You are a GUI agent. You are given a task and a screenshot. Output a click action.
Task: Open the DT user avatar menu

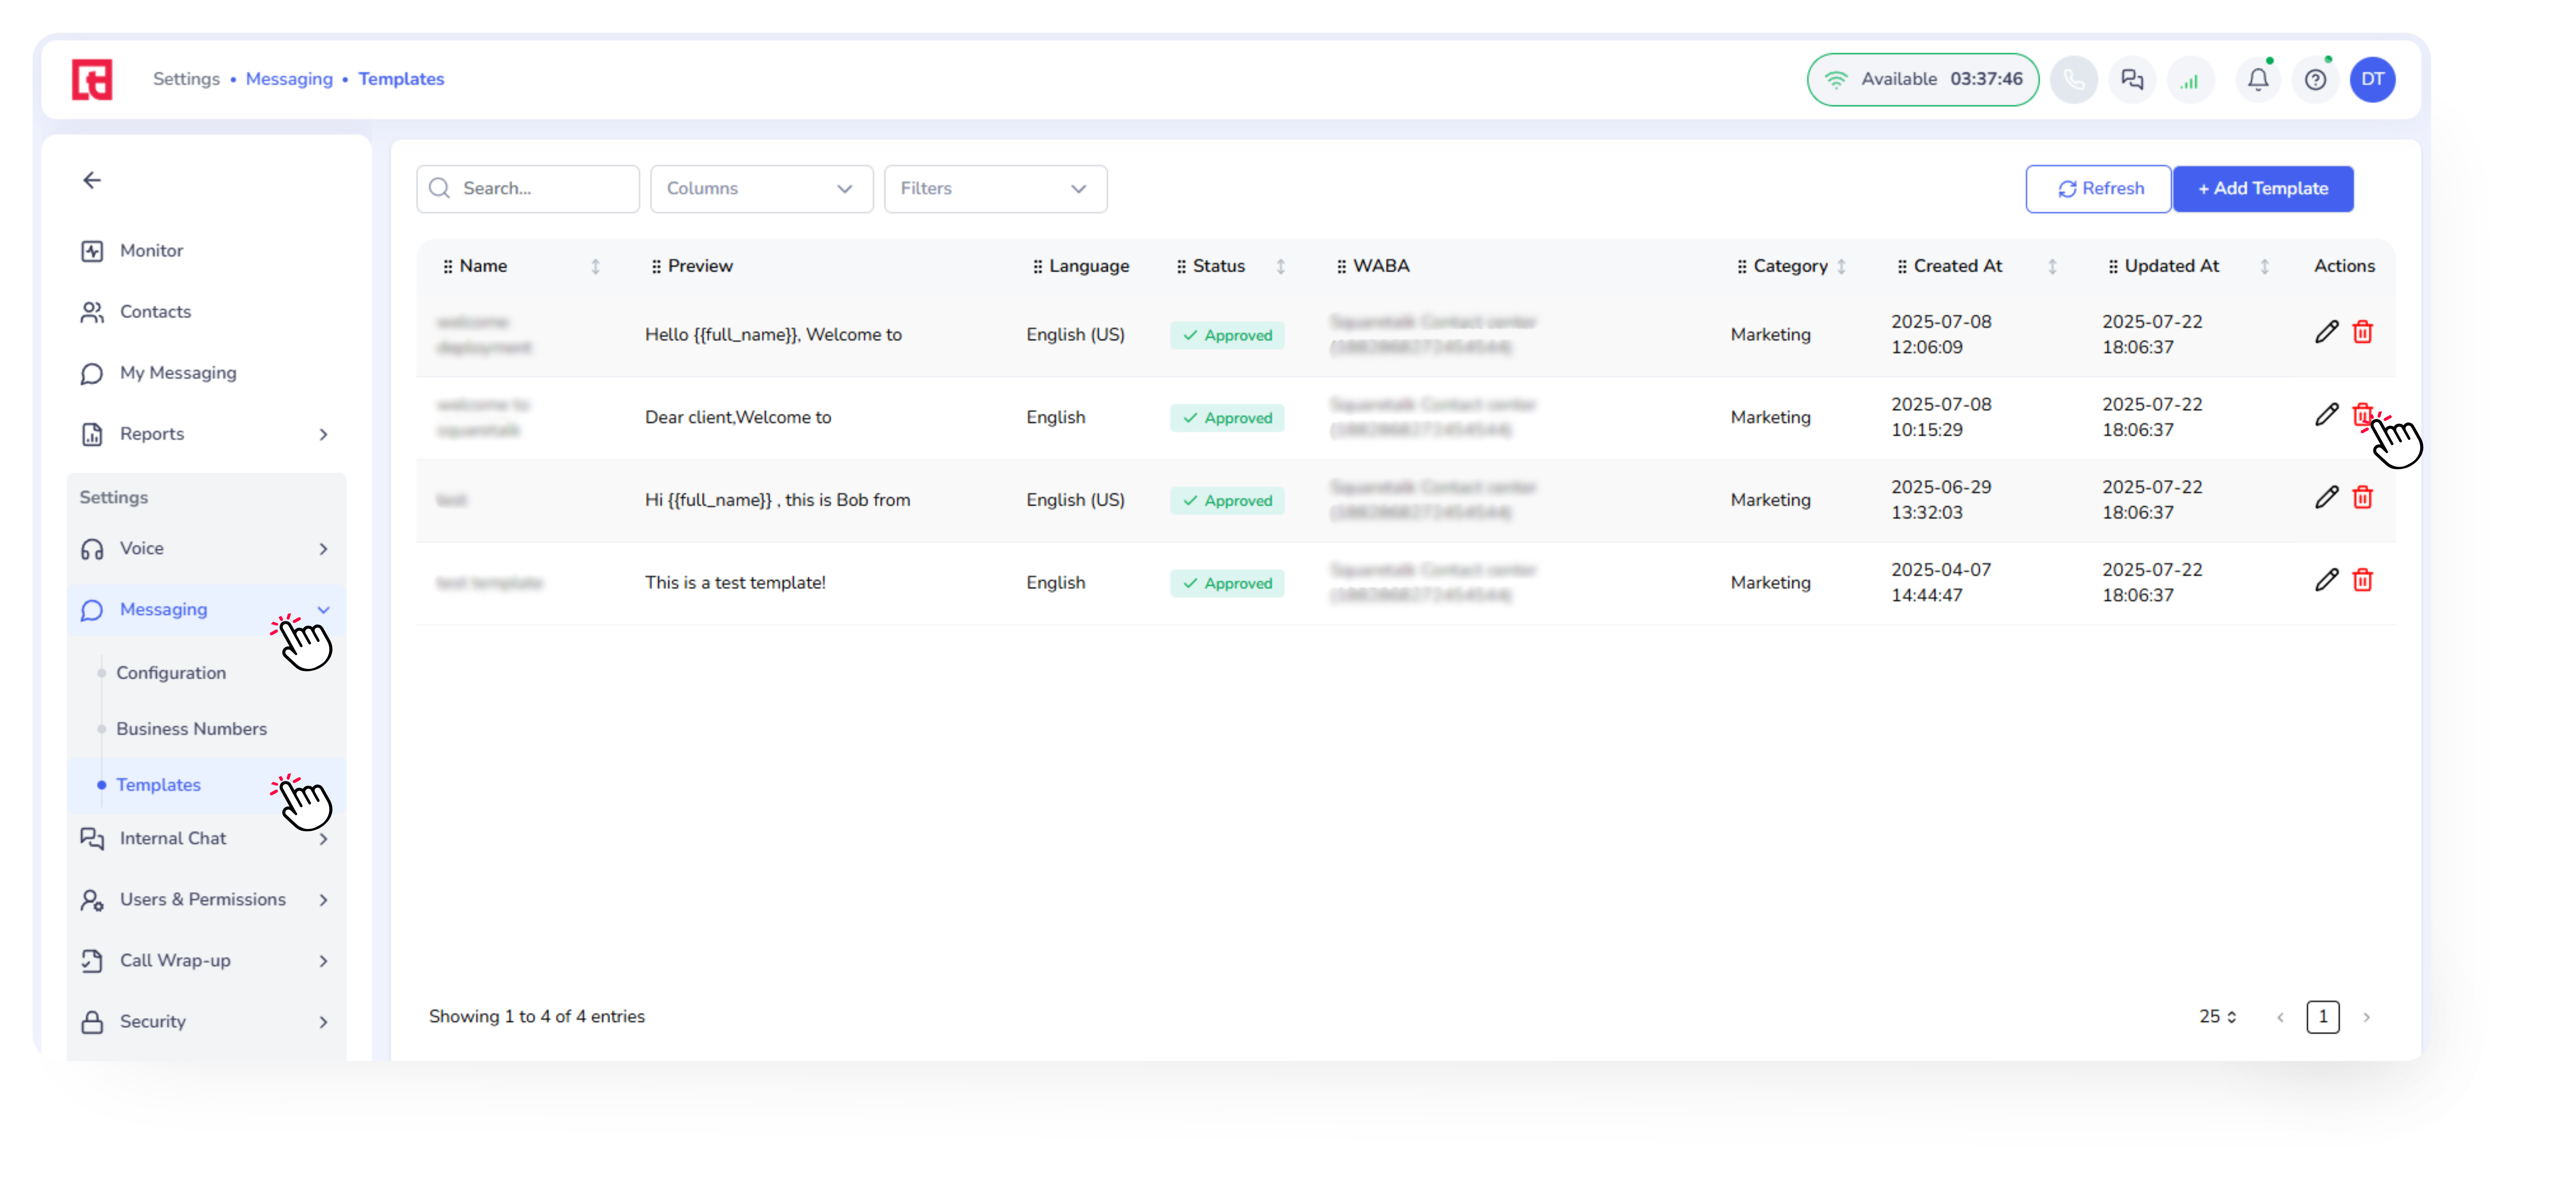point(2372,79)
